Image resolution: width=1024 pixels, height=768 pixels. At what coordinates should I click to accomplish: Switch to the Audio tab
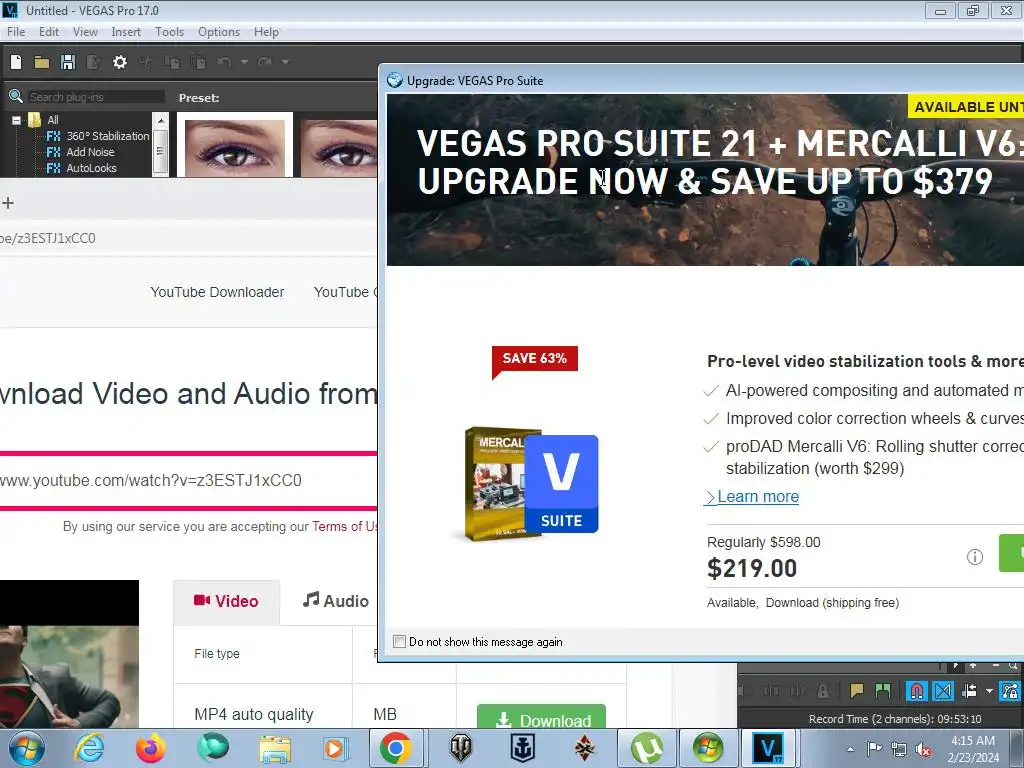(336, 601)
